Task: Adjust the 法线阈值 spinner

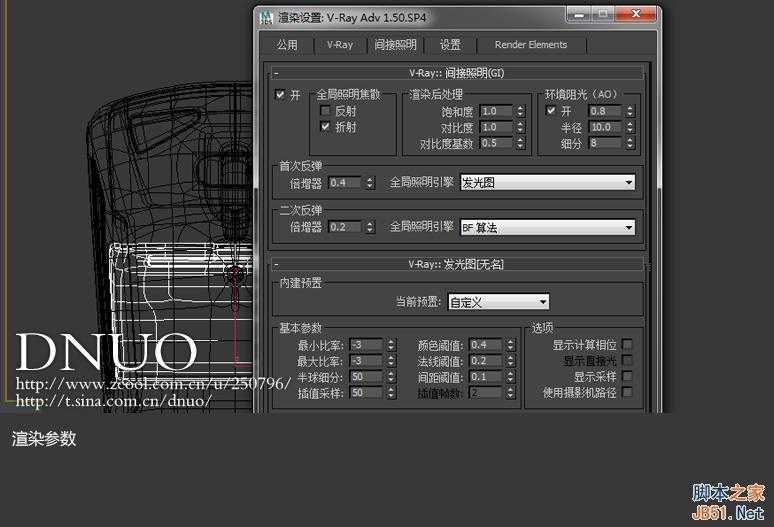Action: pyautogui.click(x=510, y=361)
